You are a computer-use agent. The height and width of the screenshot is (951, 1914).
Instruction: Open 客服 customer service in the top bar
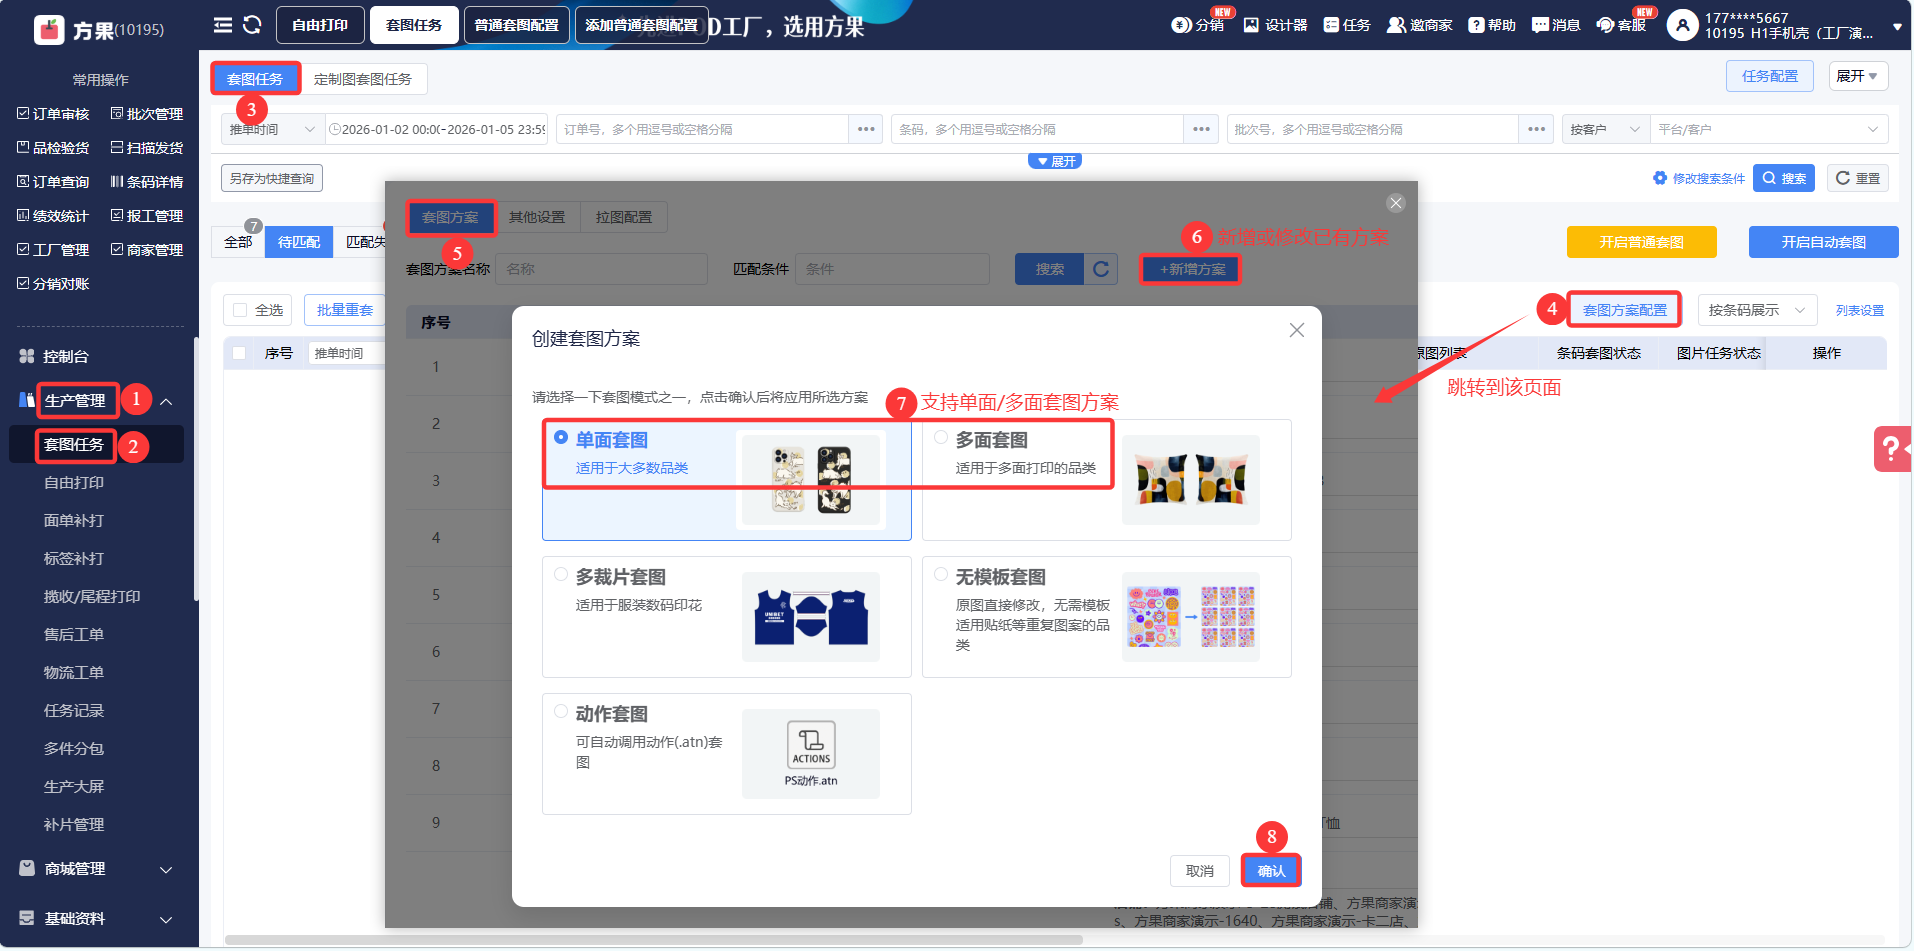(x=1621, y=25)
